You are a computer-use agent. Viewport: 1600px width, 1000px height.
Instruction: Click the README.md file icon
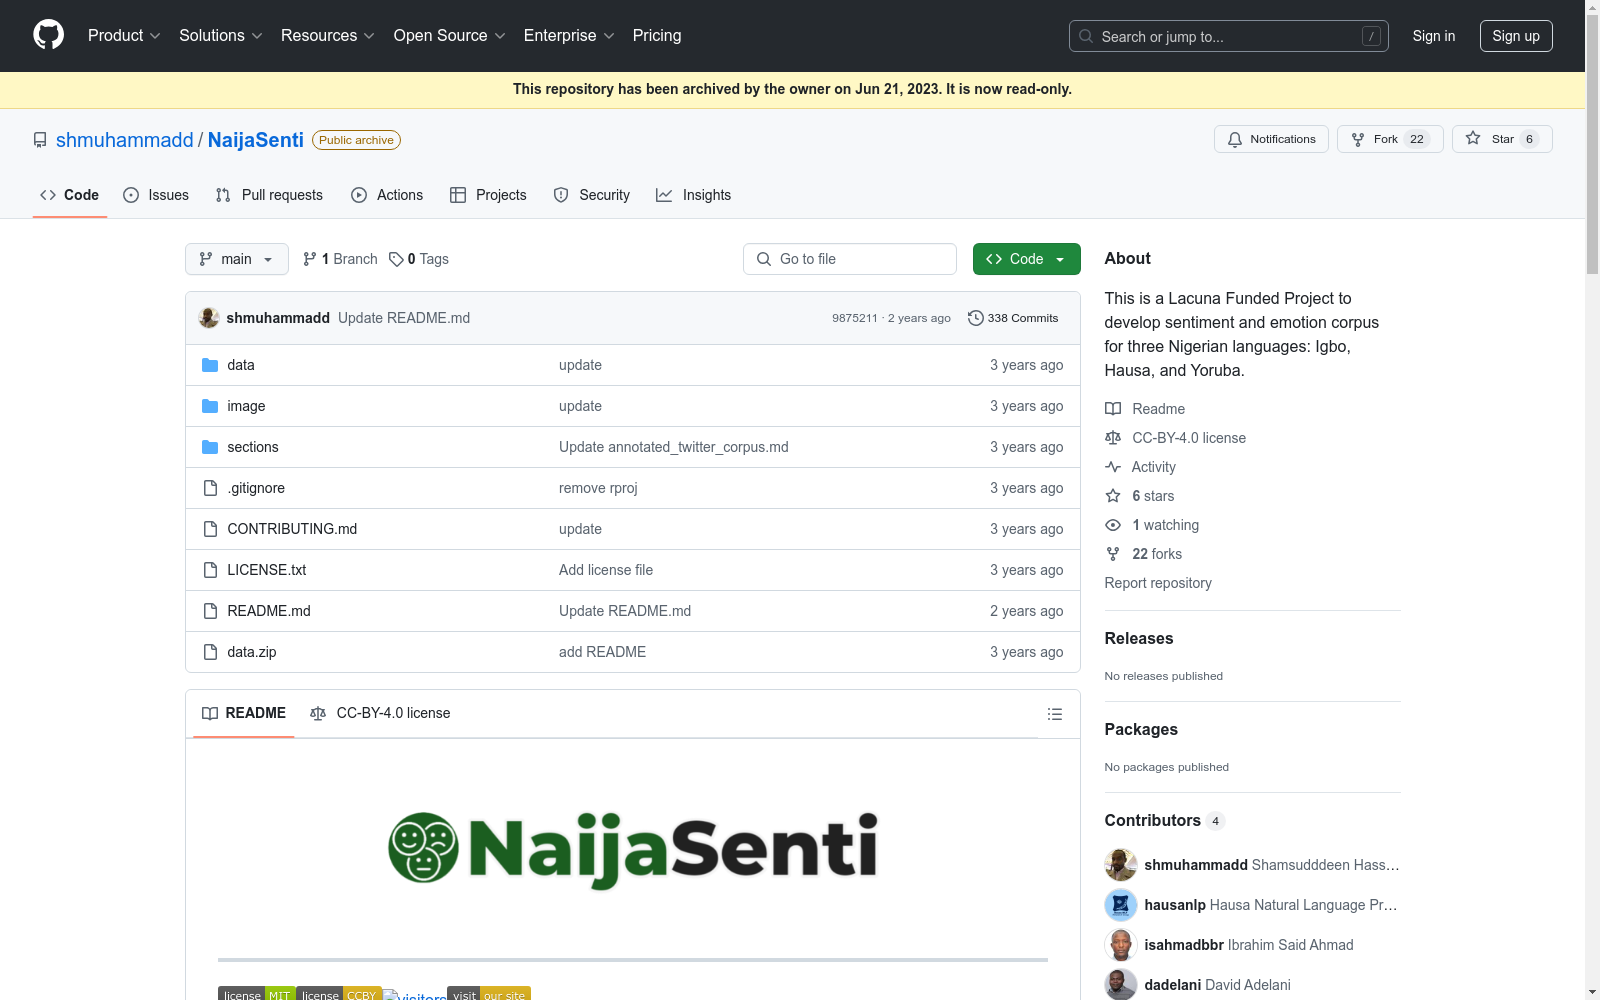210,611
